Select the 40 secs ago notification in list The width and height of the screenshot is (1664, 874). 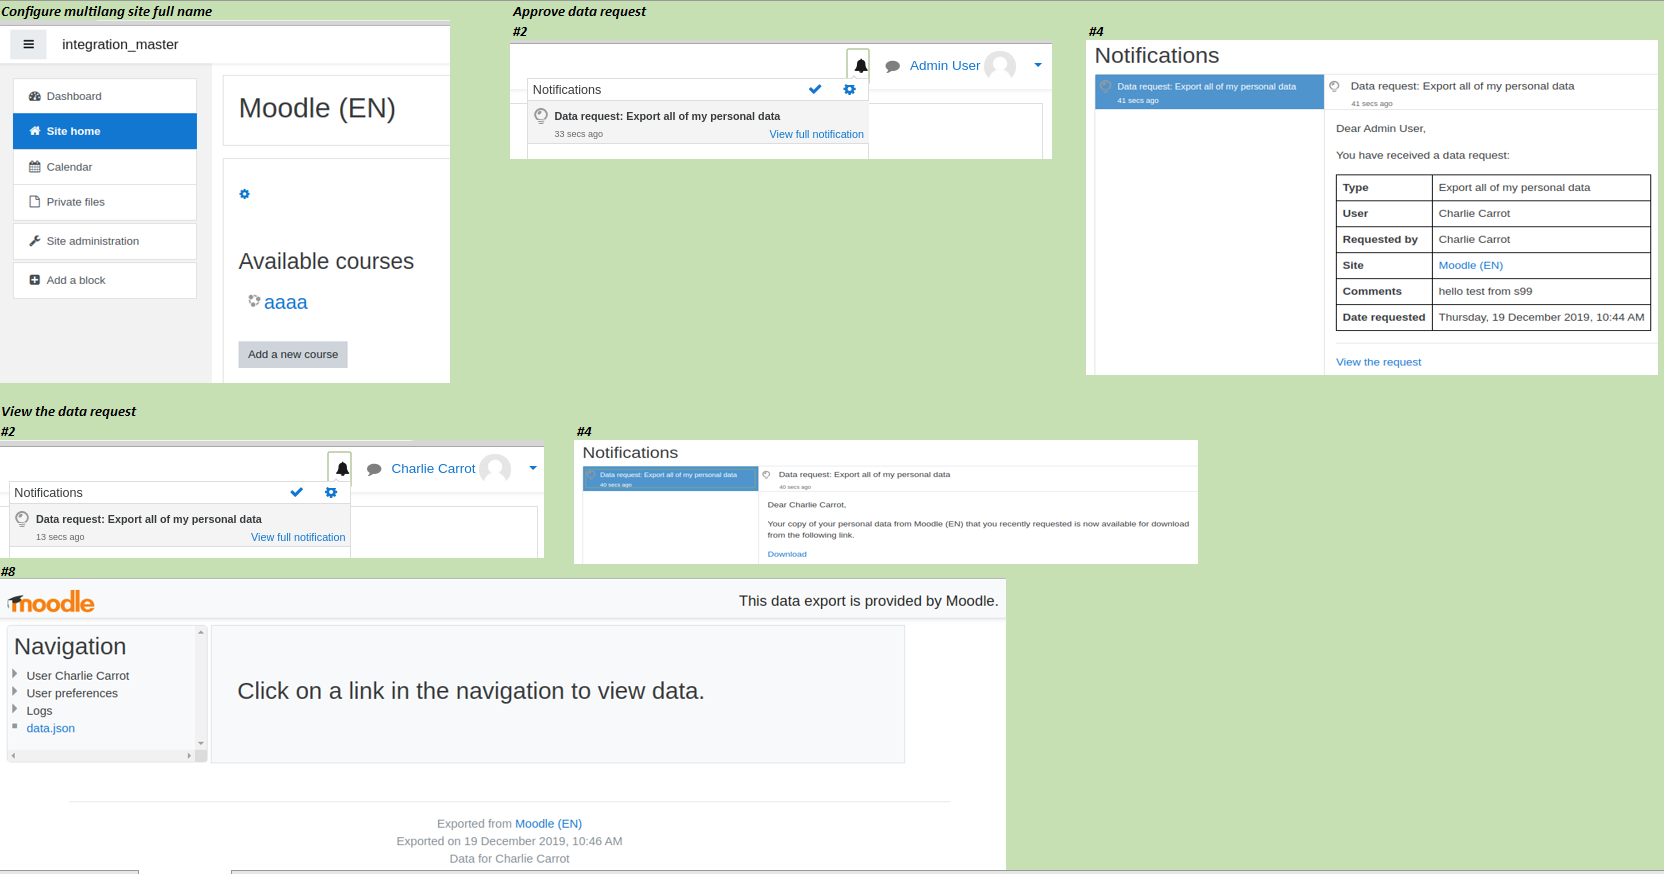pyautogui.click(x=671, y=479)
